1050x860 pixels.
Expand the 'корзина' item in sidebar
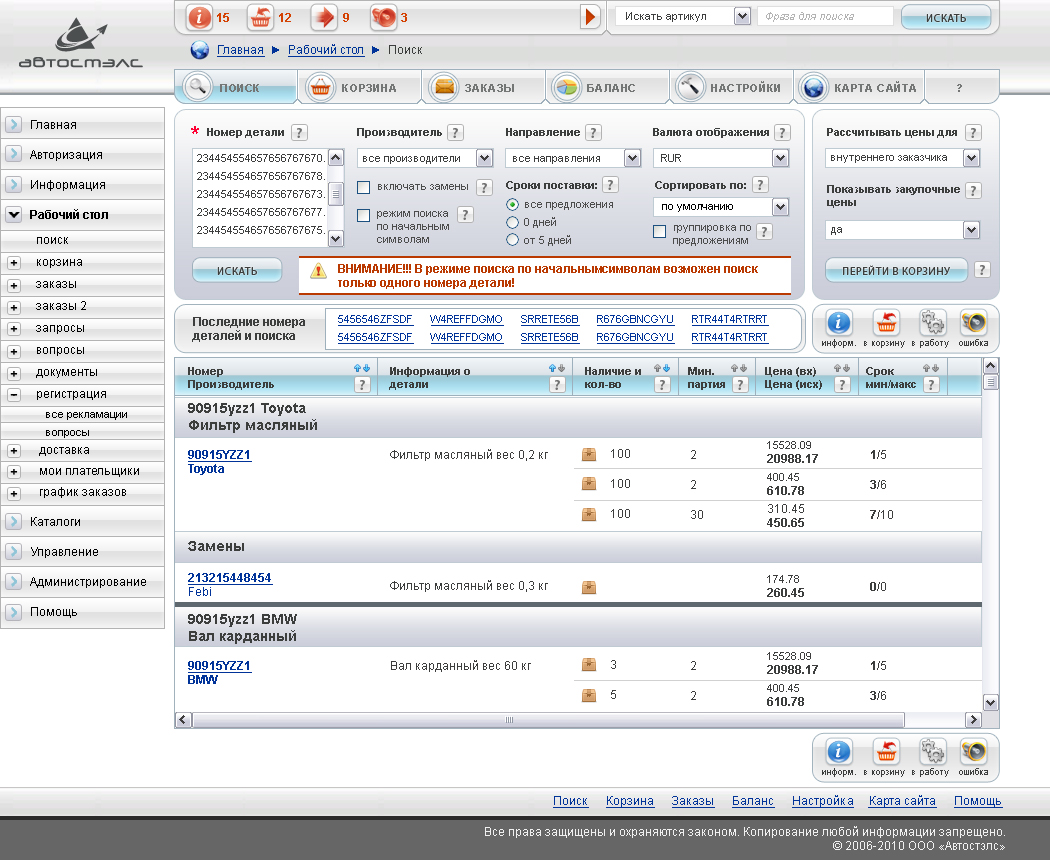pos(14,263)
